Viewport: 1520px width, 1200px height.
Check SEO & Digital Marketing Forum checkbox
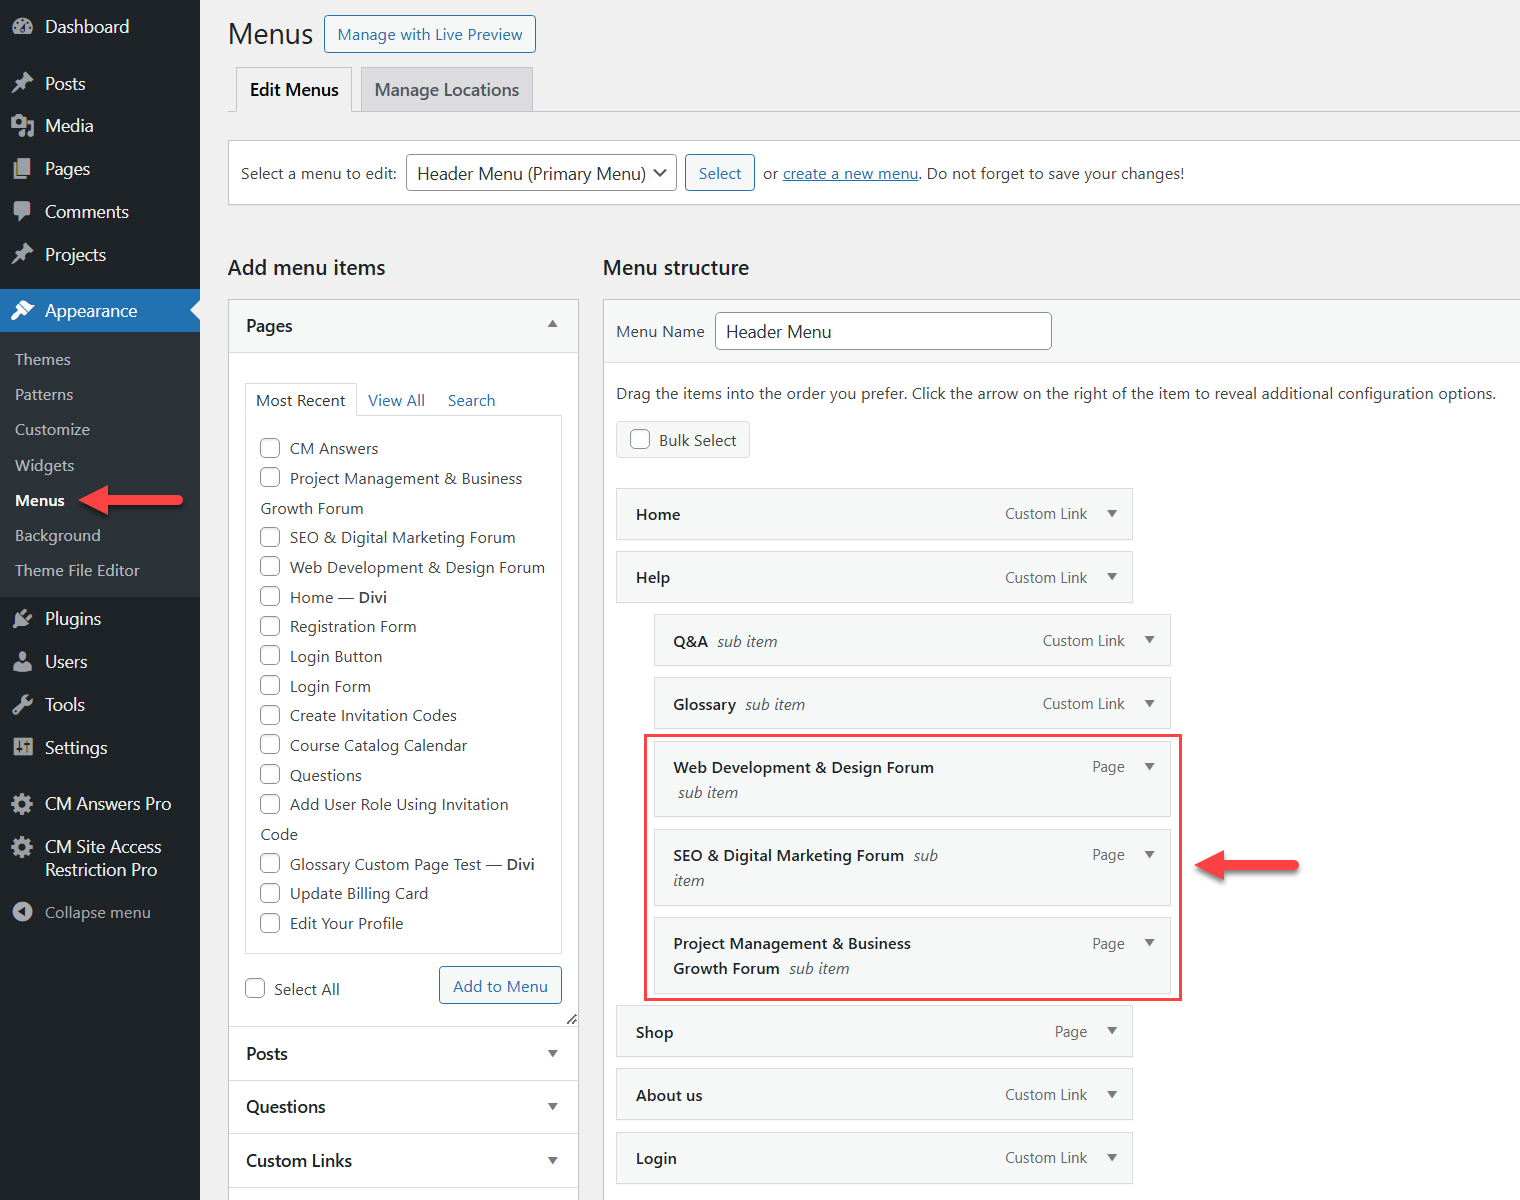[270, 537]
